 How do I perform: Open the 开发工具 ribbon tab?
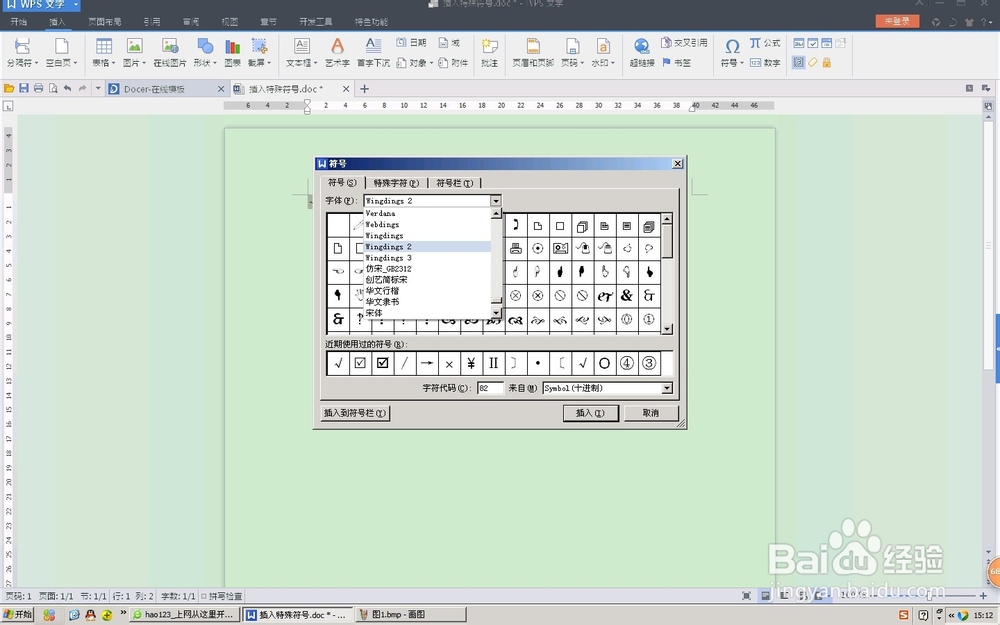pyautogui.click(x=316, y=22)
